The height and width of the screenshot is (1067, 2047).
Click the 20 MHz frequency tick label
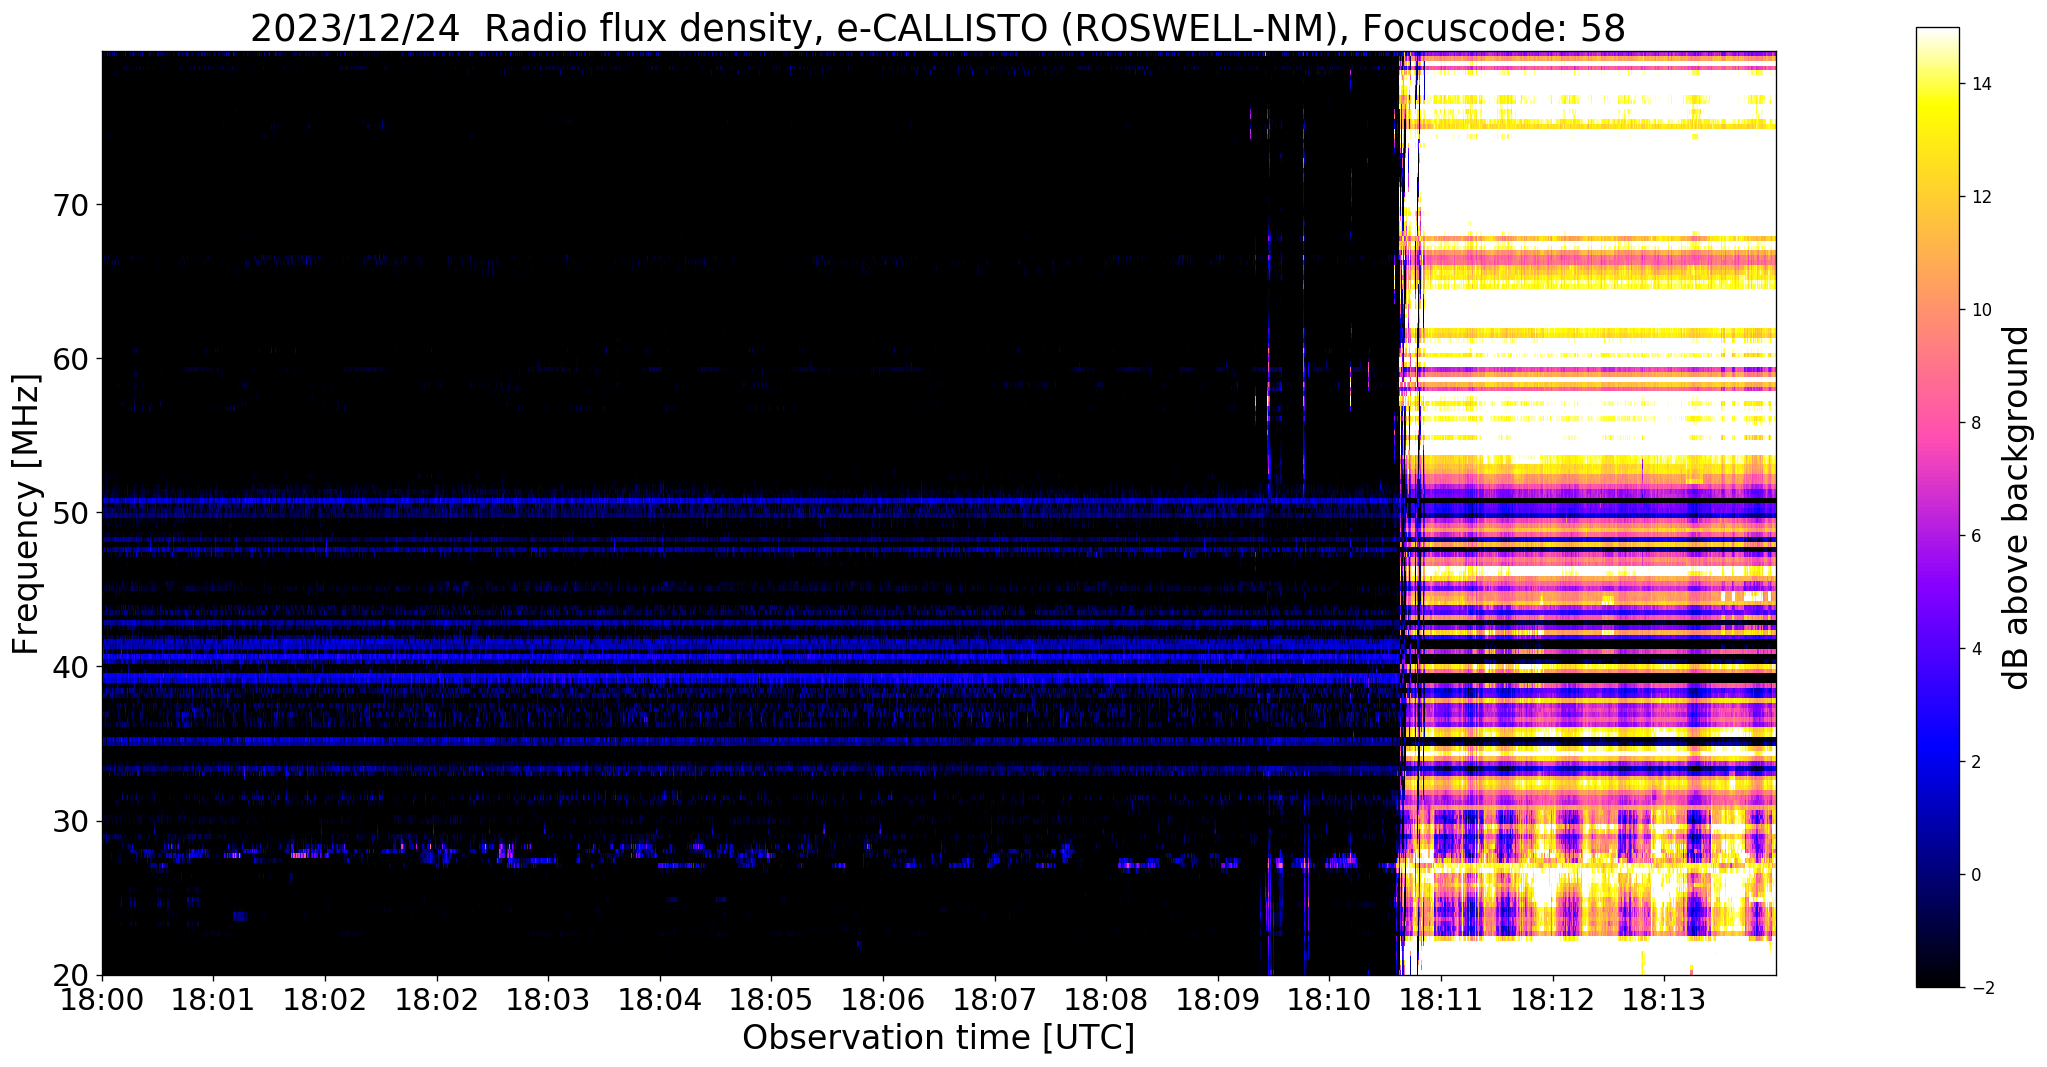click(69, 975)
